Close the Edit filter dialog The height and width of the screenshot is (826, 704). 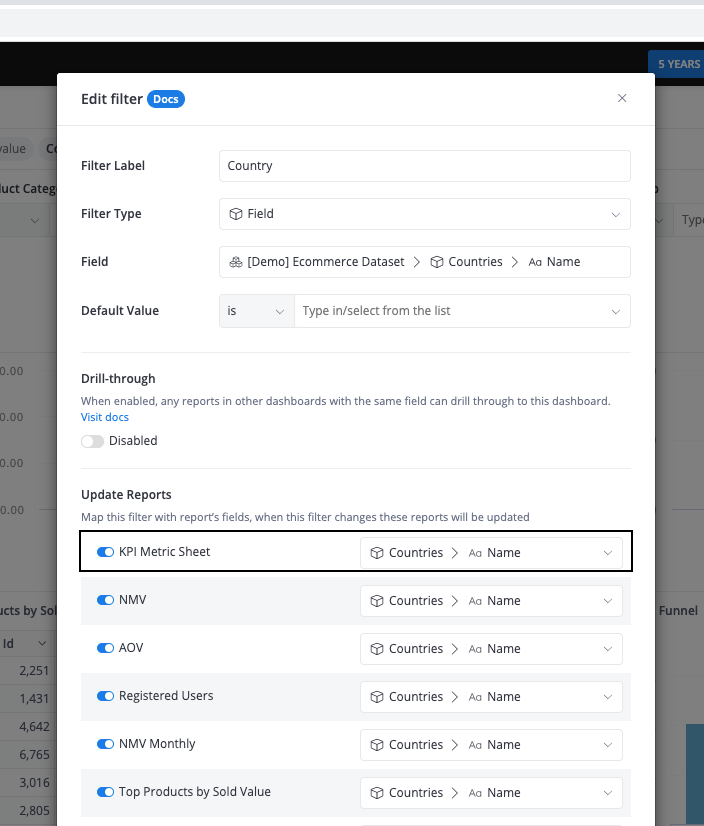(622, 98)
